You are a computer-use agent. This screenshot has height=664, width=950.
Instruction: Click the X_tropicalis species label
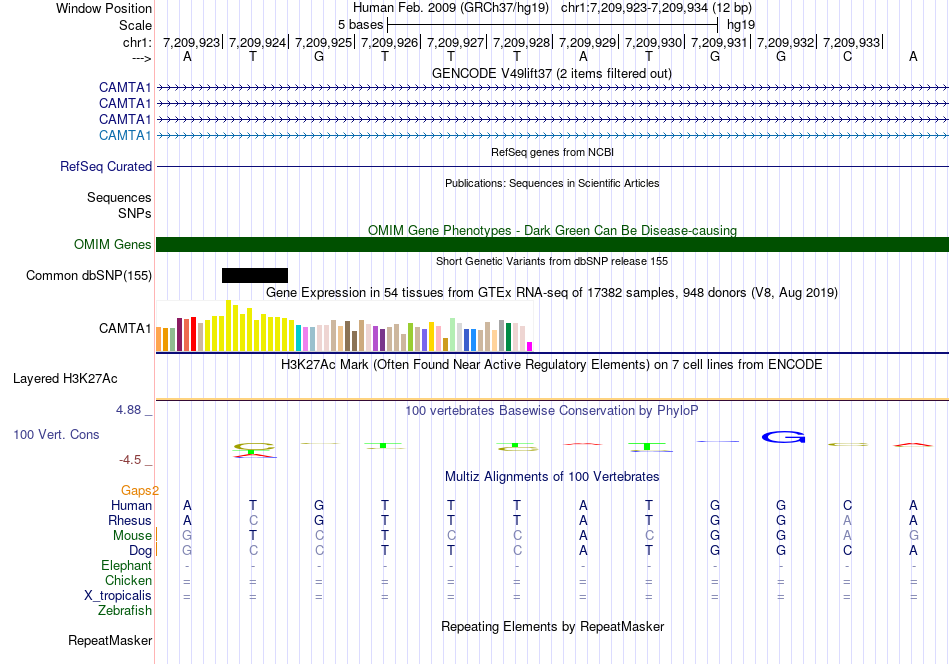point(118,596)
